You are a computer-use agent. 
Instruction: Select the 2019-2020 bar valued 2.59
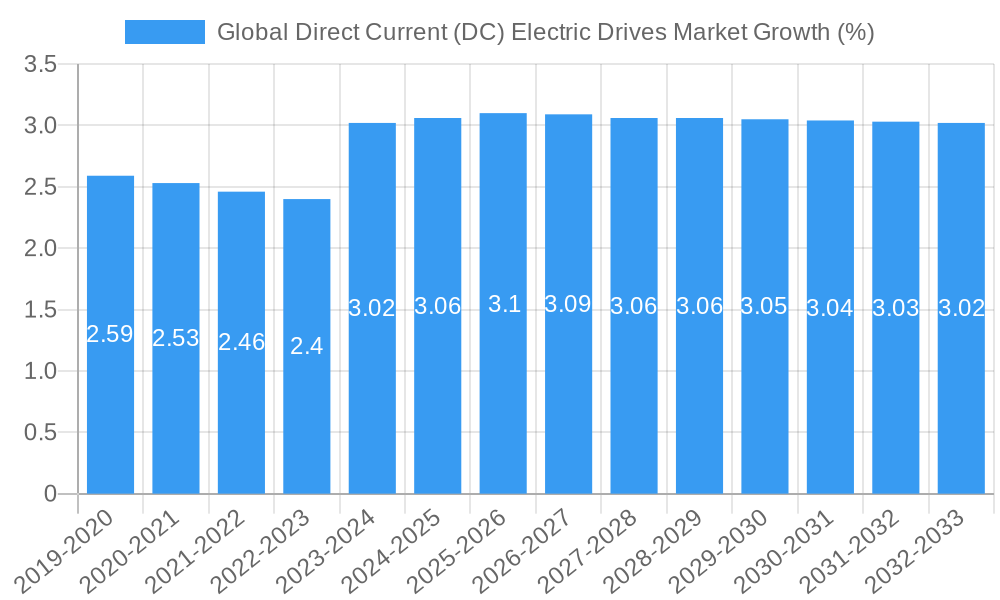110,335
